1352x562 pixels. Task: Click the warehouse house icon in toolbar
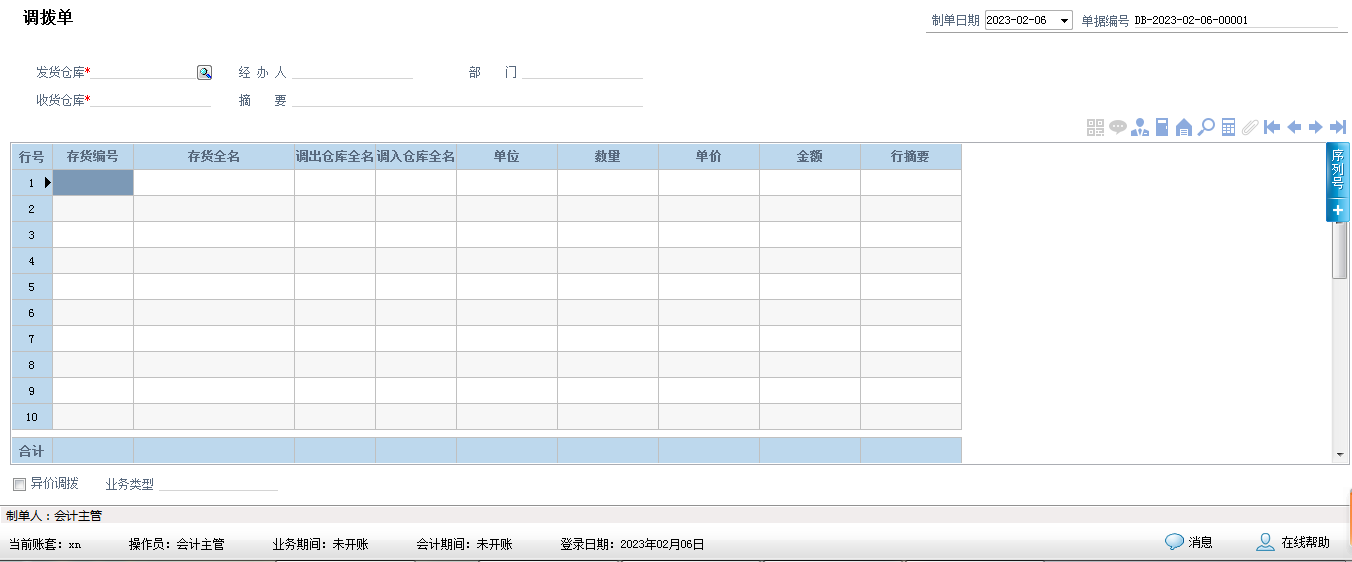tap(1184, 127)
